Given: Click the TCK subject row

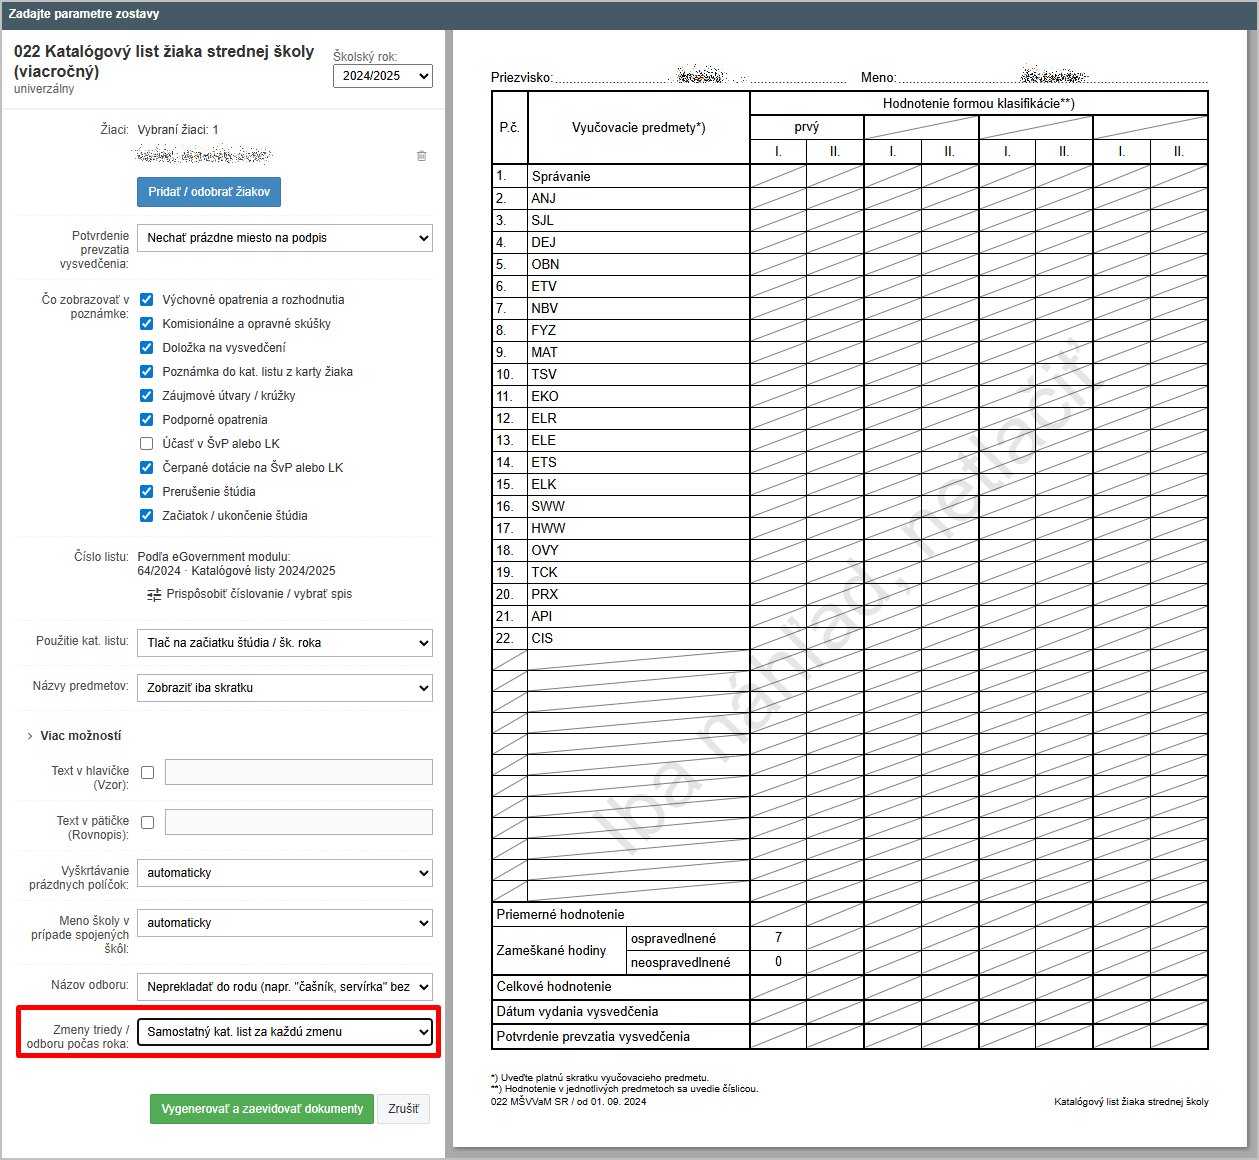Looking at the screenshot, I should pyautogui.click(x=850, y=572).
